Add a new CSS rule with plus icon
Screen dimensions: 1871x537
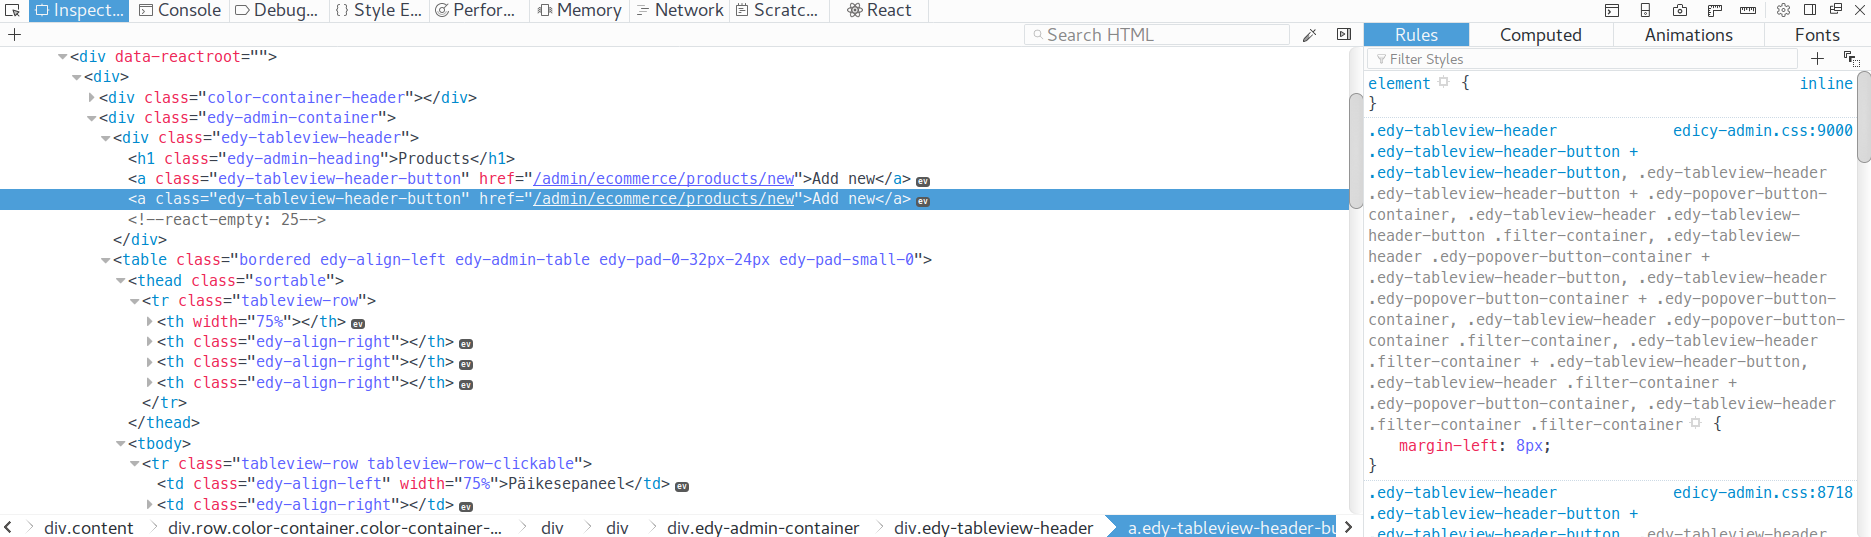tap(1818, 59)
